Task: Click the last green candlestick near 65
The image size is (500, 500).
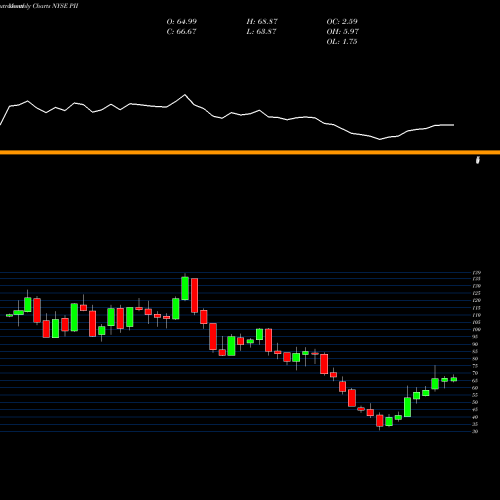Action: (x=454, y=379)
